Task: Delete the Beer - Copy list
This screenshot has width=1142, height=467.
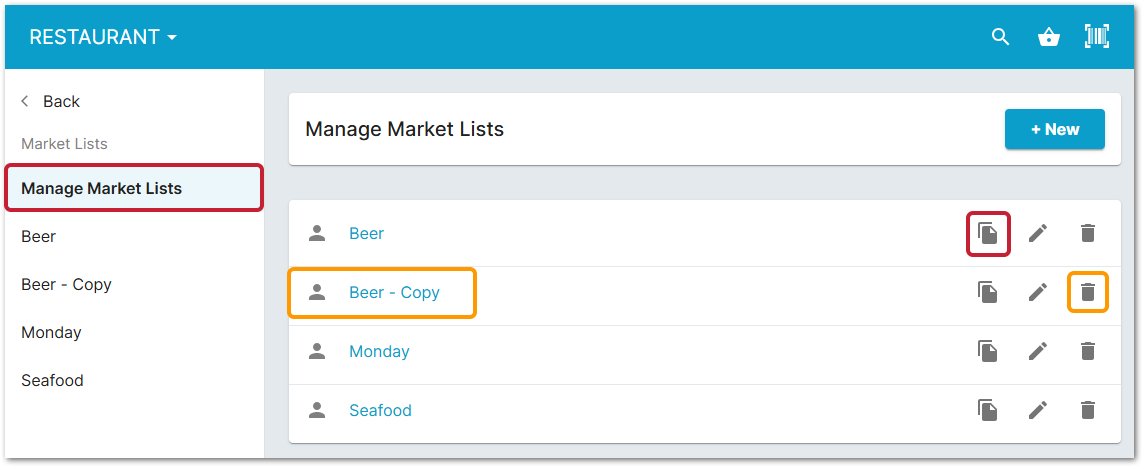Action: [1088, 292]
